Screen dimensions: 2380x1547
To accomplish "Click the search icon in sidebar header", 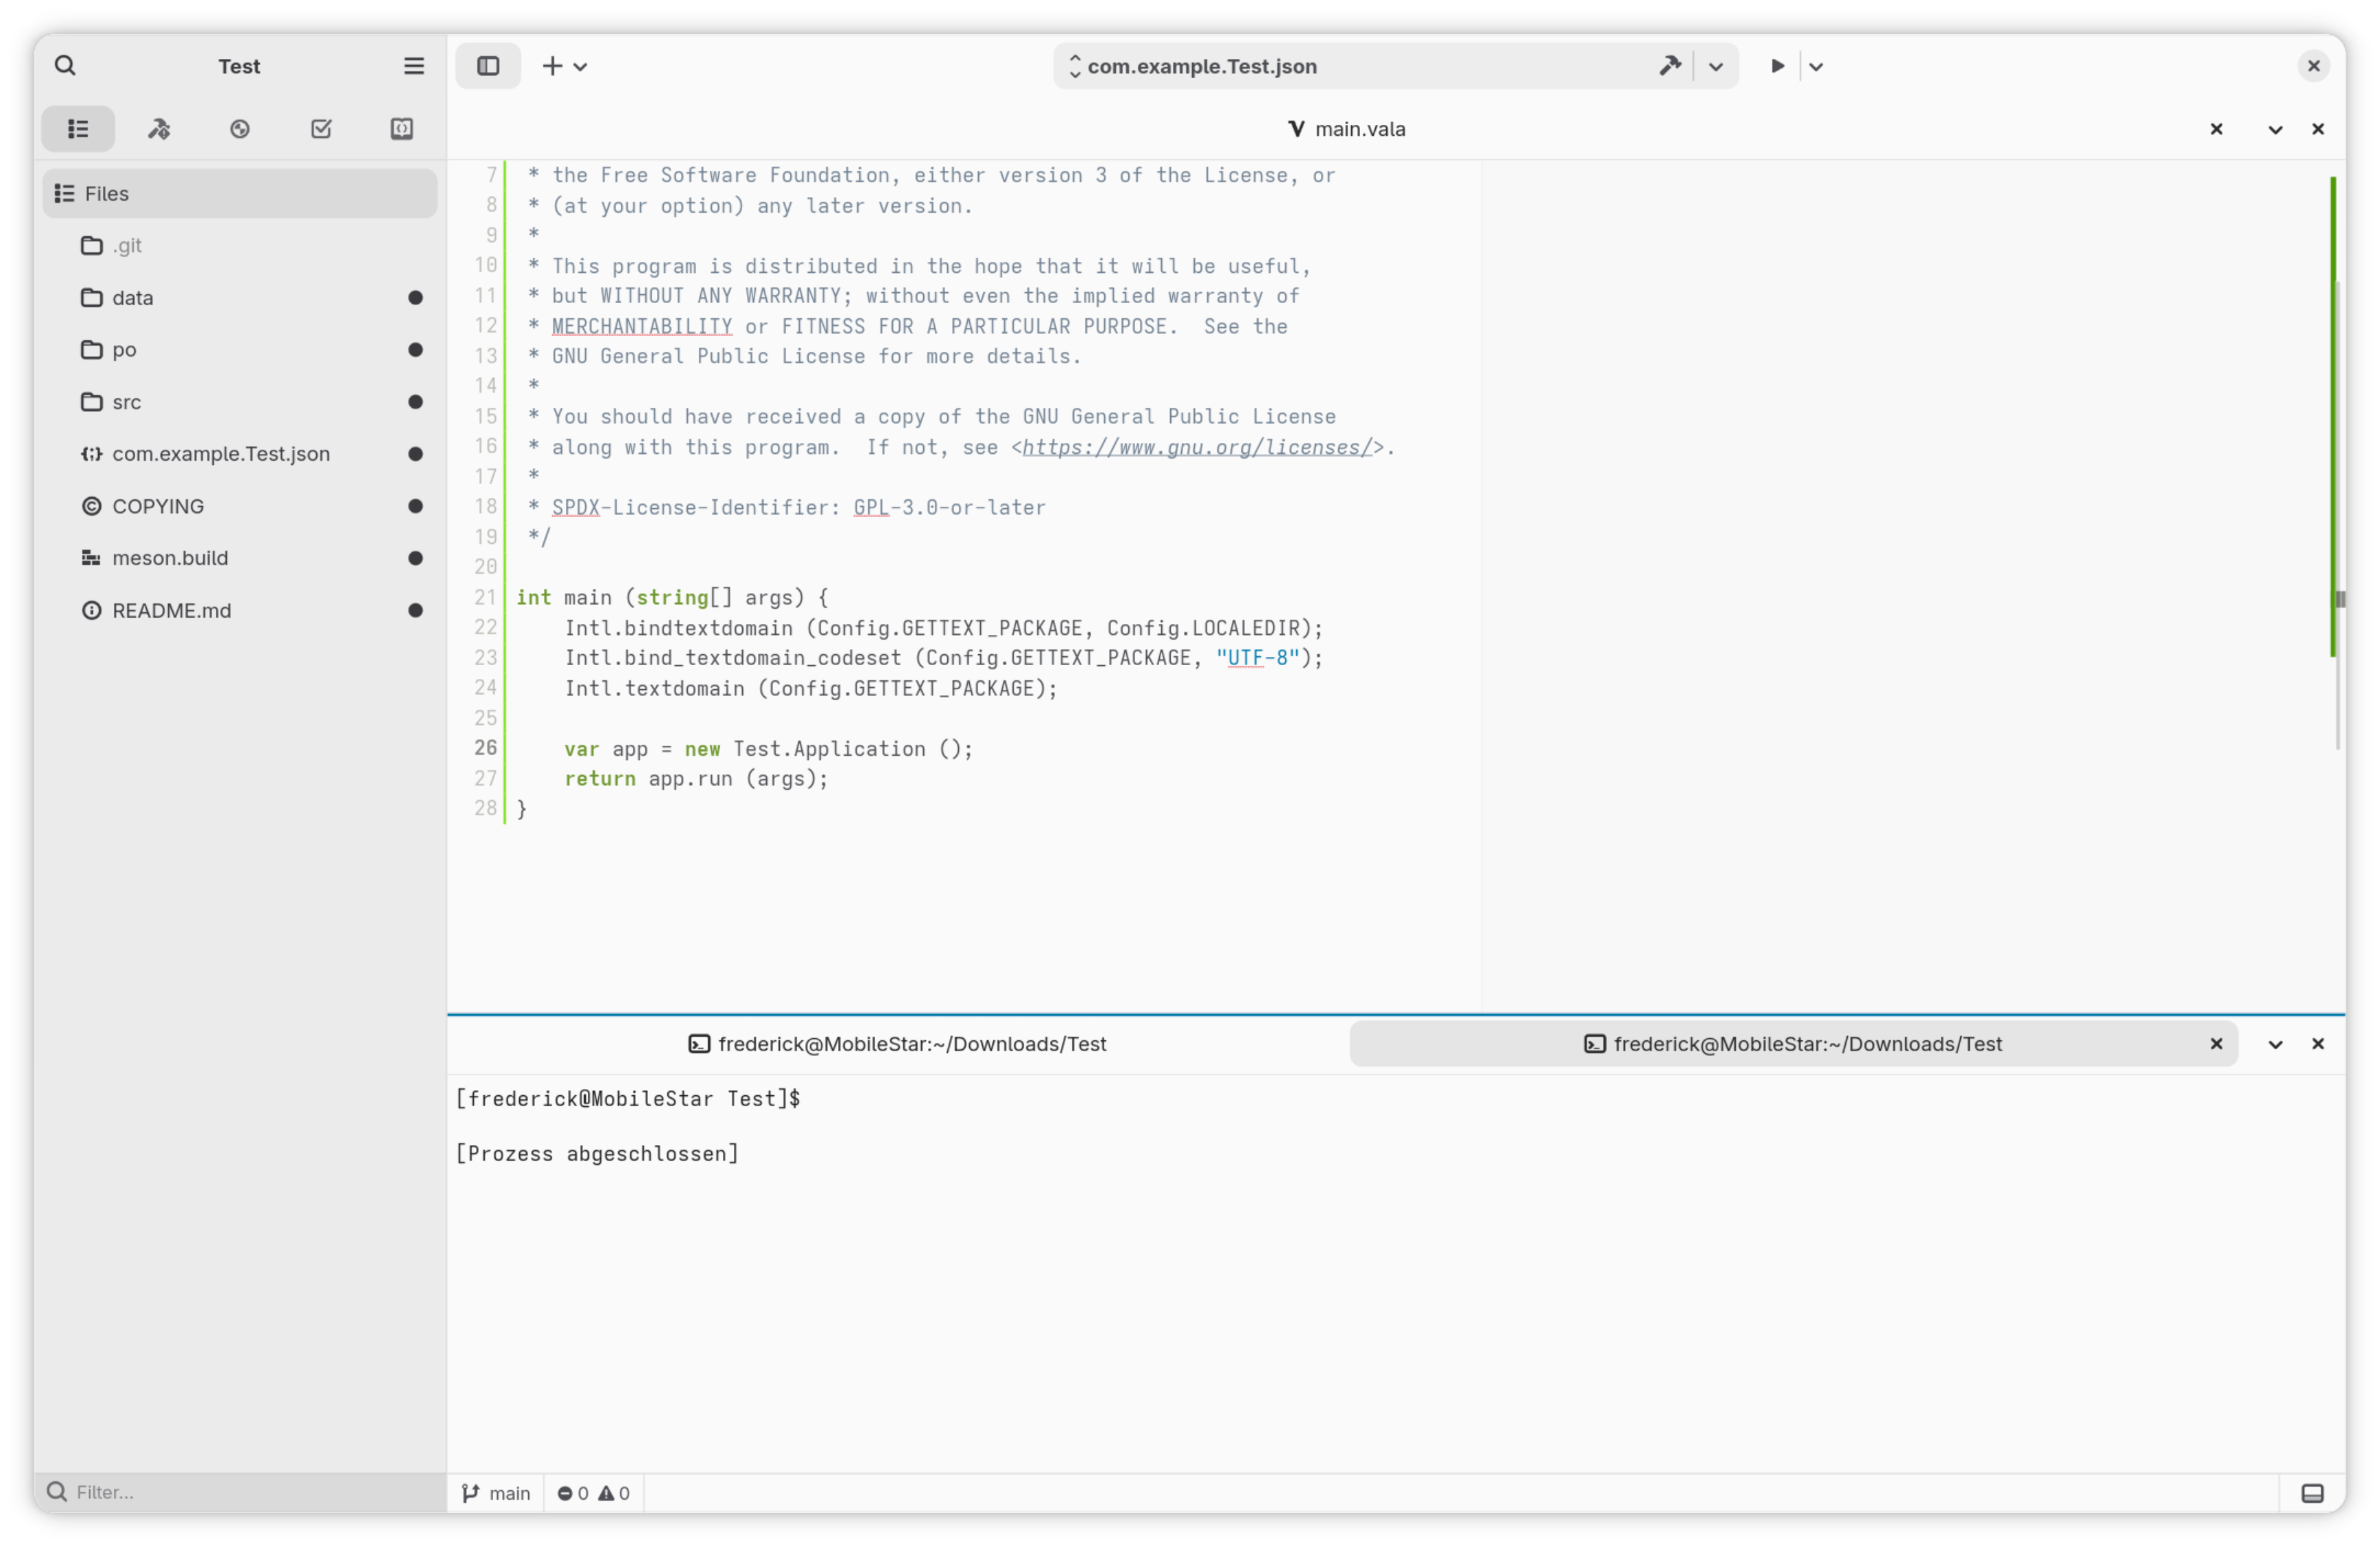I will 65,66.
